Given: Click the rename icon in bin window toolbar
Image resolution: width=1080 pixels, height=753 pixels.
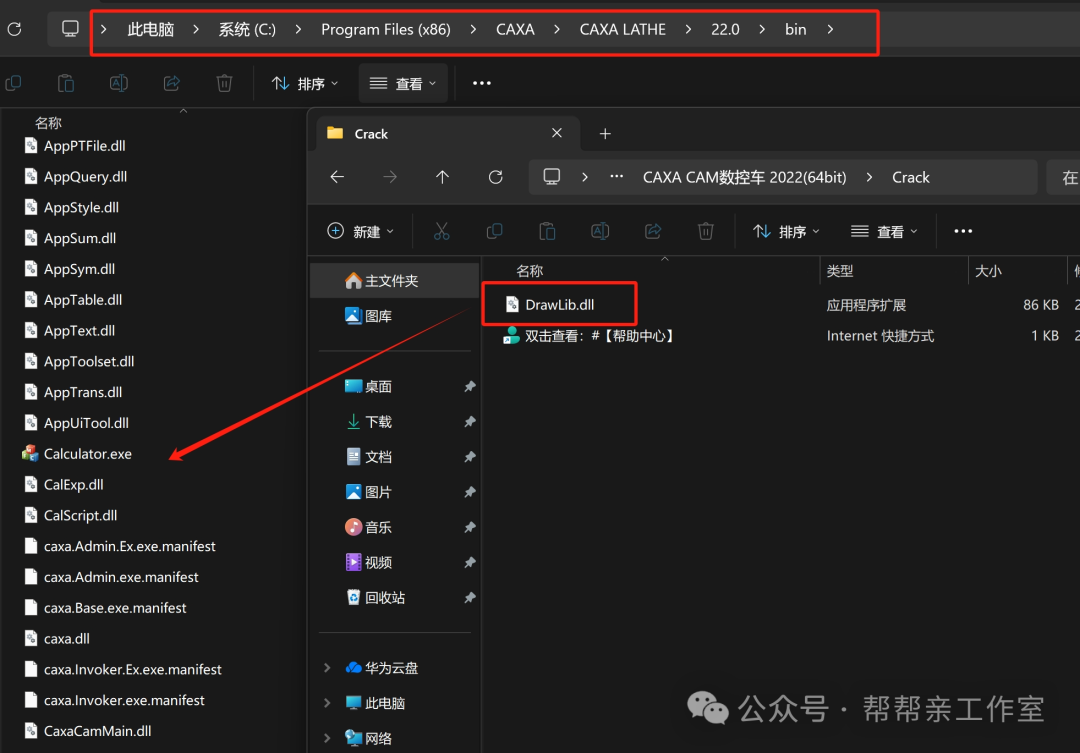Looking at the screenshot, I should coord(118,83).
